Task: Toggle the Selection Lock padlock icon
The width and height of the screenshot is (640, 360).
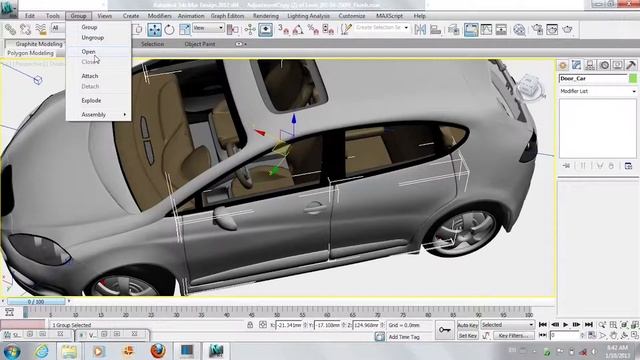Action: (x=250, y=325)
